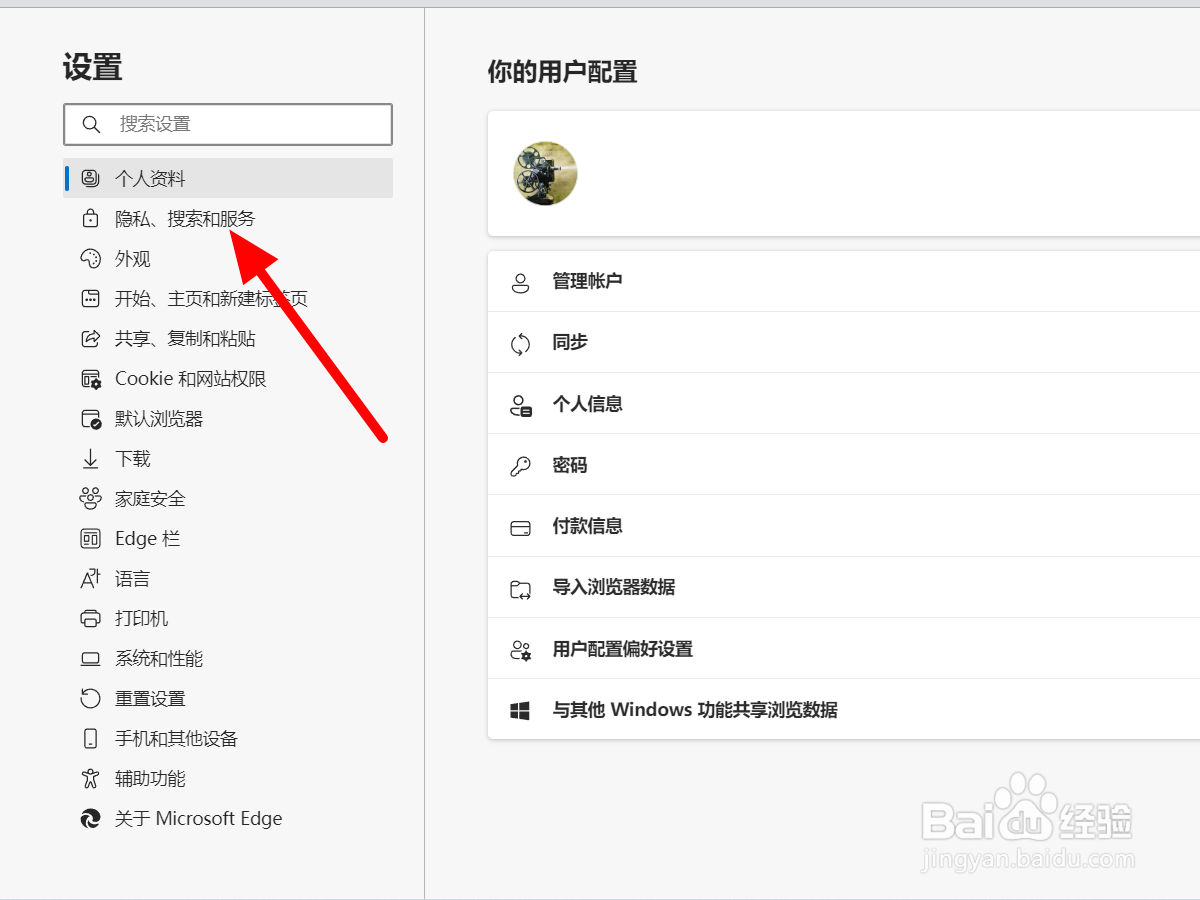This screenshot has width=1200, height=900.
Task: Select 个人资料 in the settings sidebar
Action: tap(228, 178)
